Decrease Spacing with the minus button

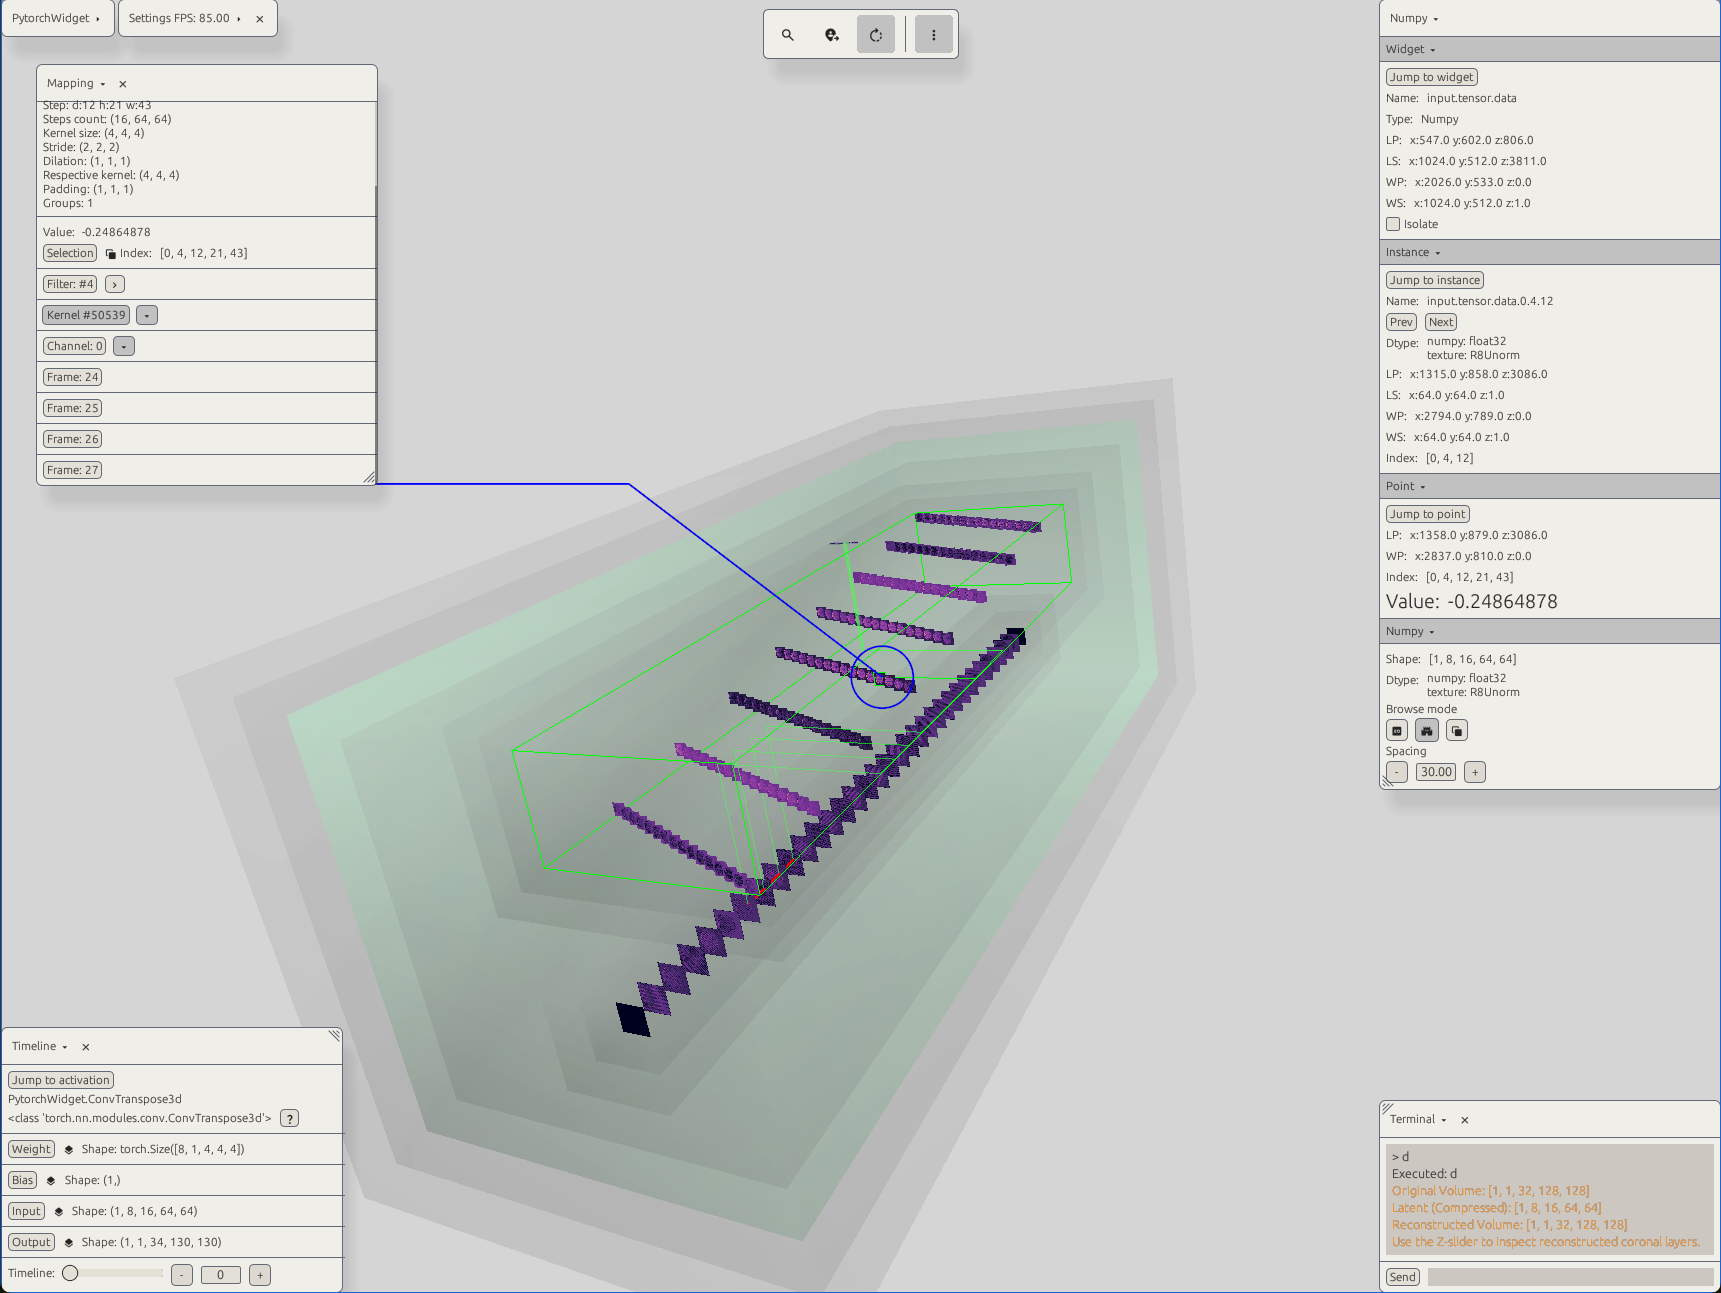point(1397,772)
